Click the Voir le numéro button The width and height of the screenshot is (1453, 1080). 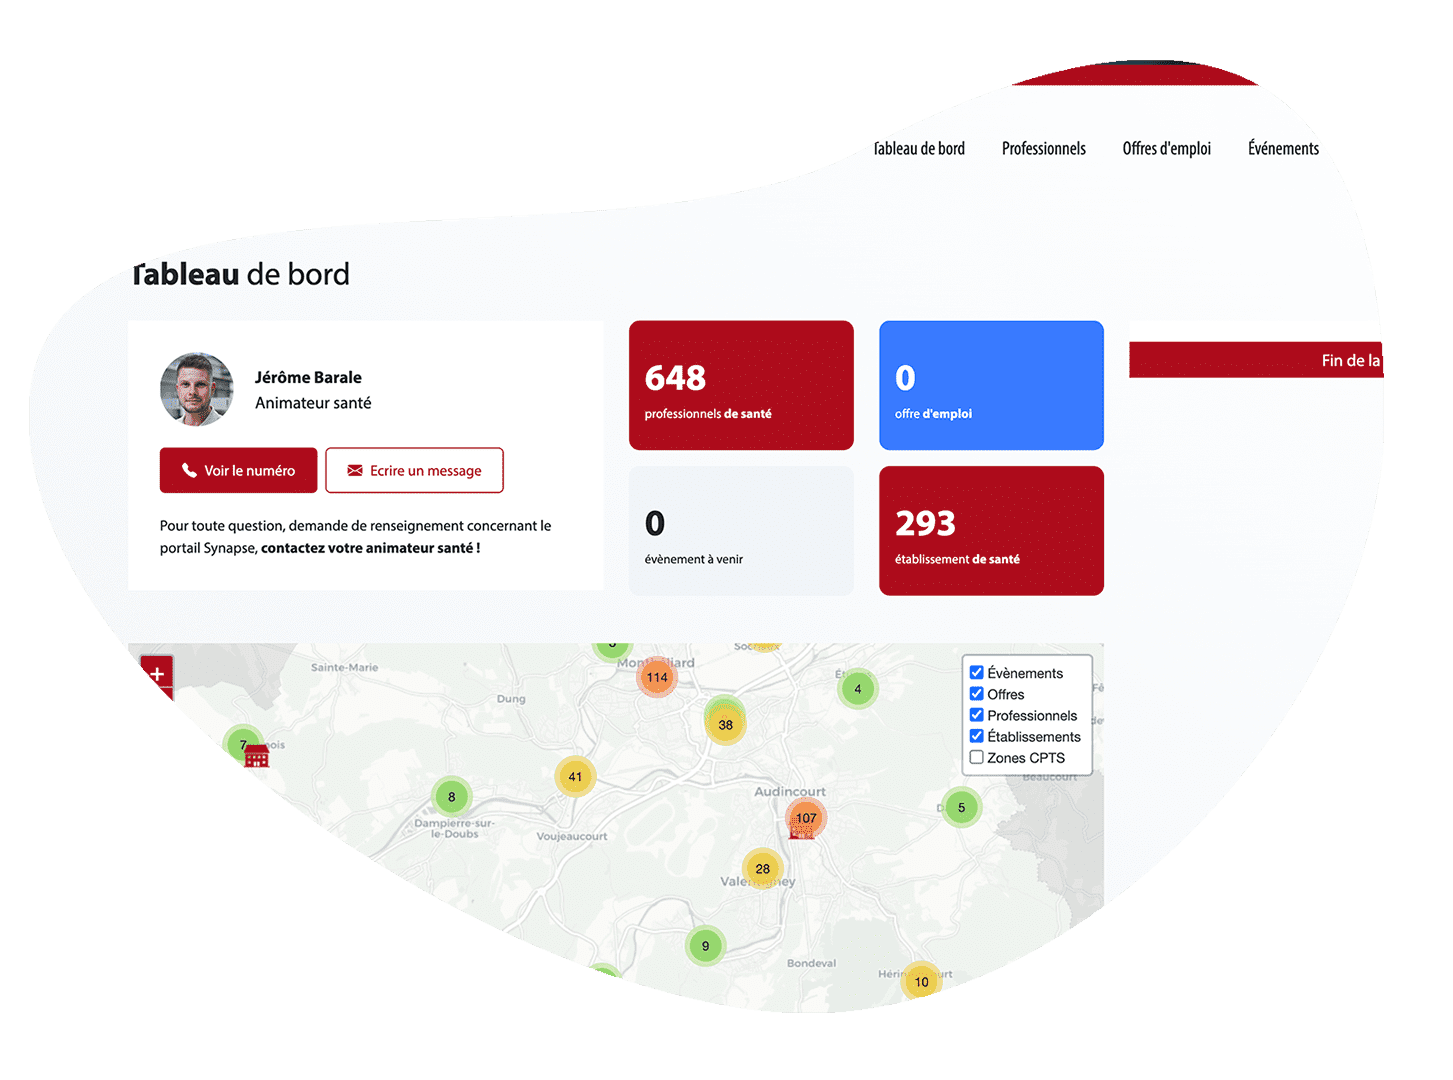coord(238,470)
